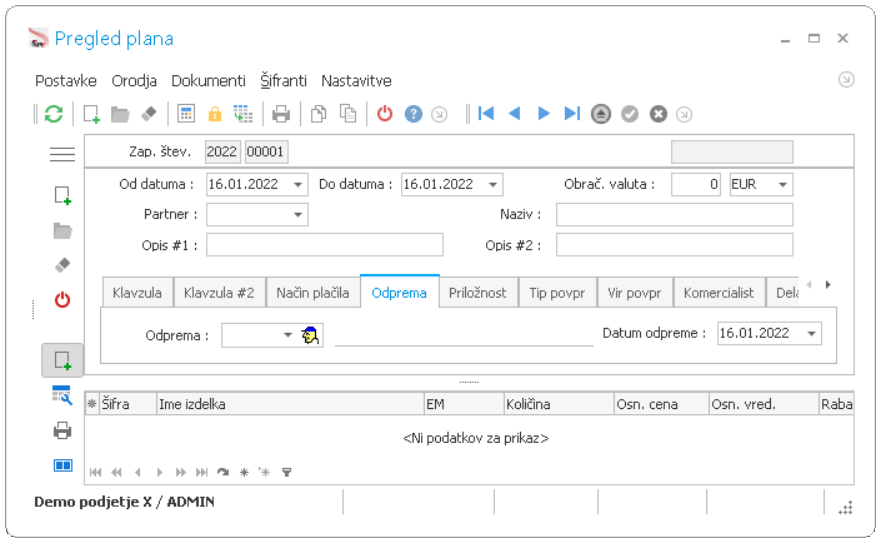Click the dark round X cancel icon
The height and width of the screenshot is (546, 879).
[x=658, y=114]
